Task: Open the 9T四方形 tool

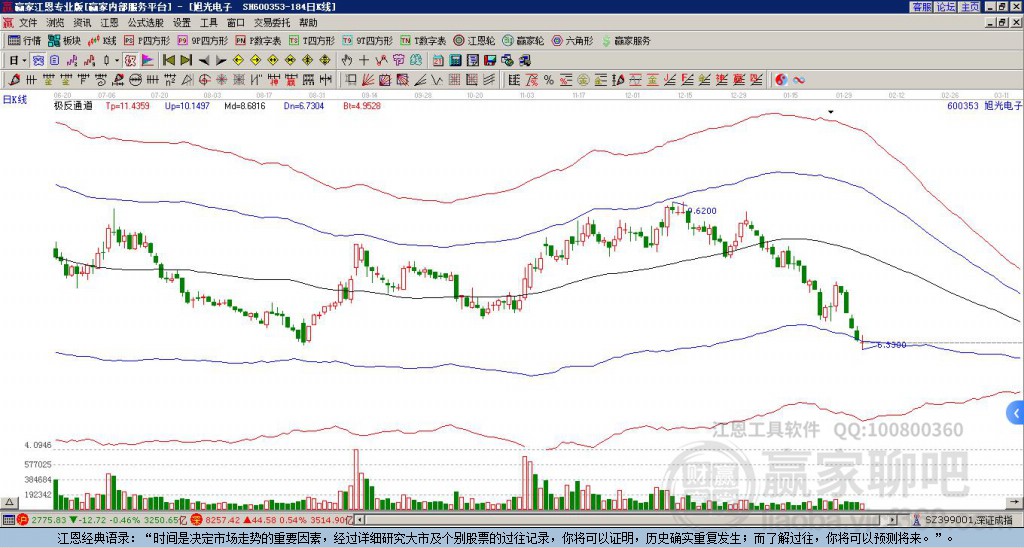Action: (x=367, y=40)
